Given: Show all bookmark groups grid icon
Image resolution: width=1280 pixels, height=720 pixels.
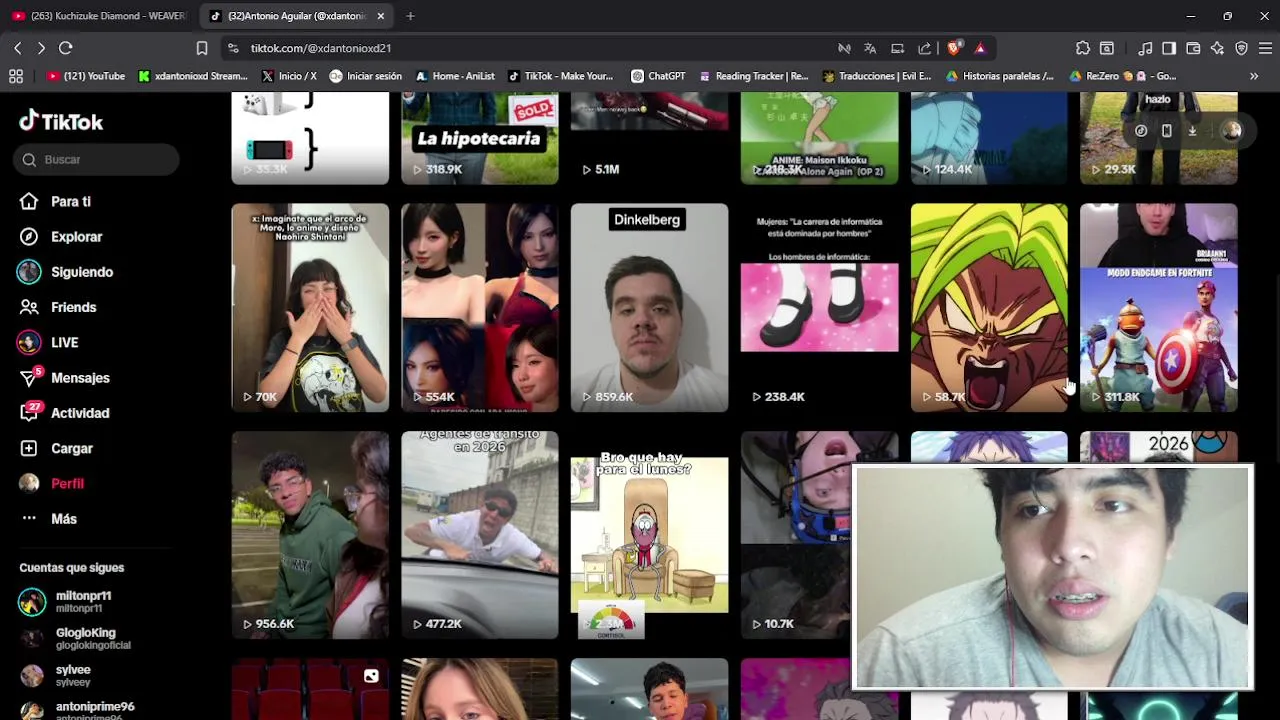Looking at the screenshot, I should (16, 76).
